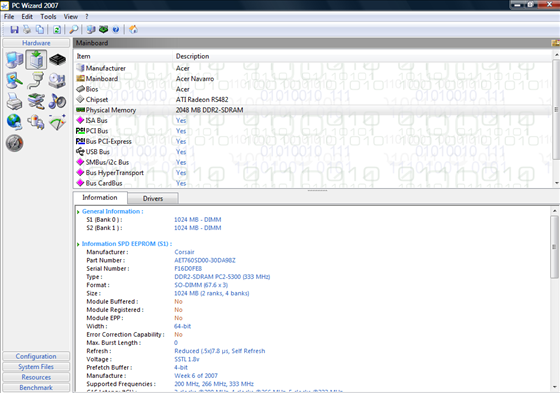Click the green chip toolbar icon
560x393 pixels.
(x=104, y=30)
